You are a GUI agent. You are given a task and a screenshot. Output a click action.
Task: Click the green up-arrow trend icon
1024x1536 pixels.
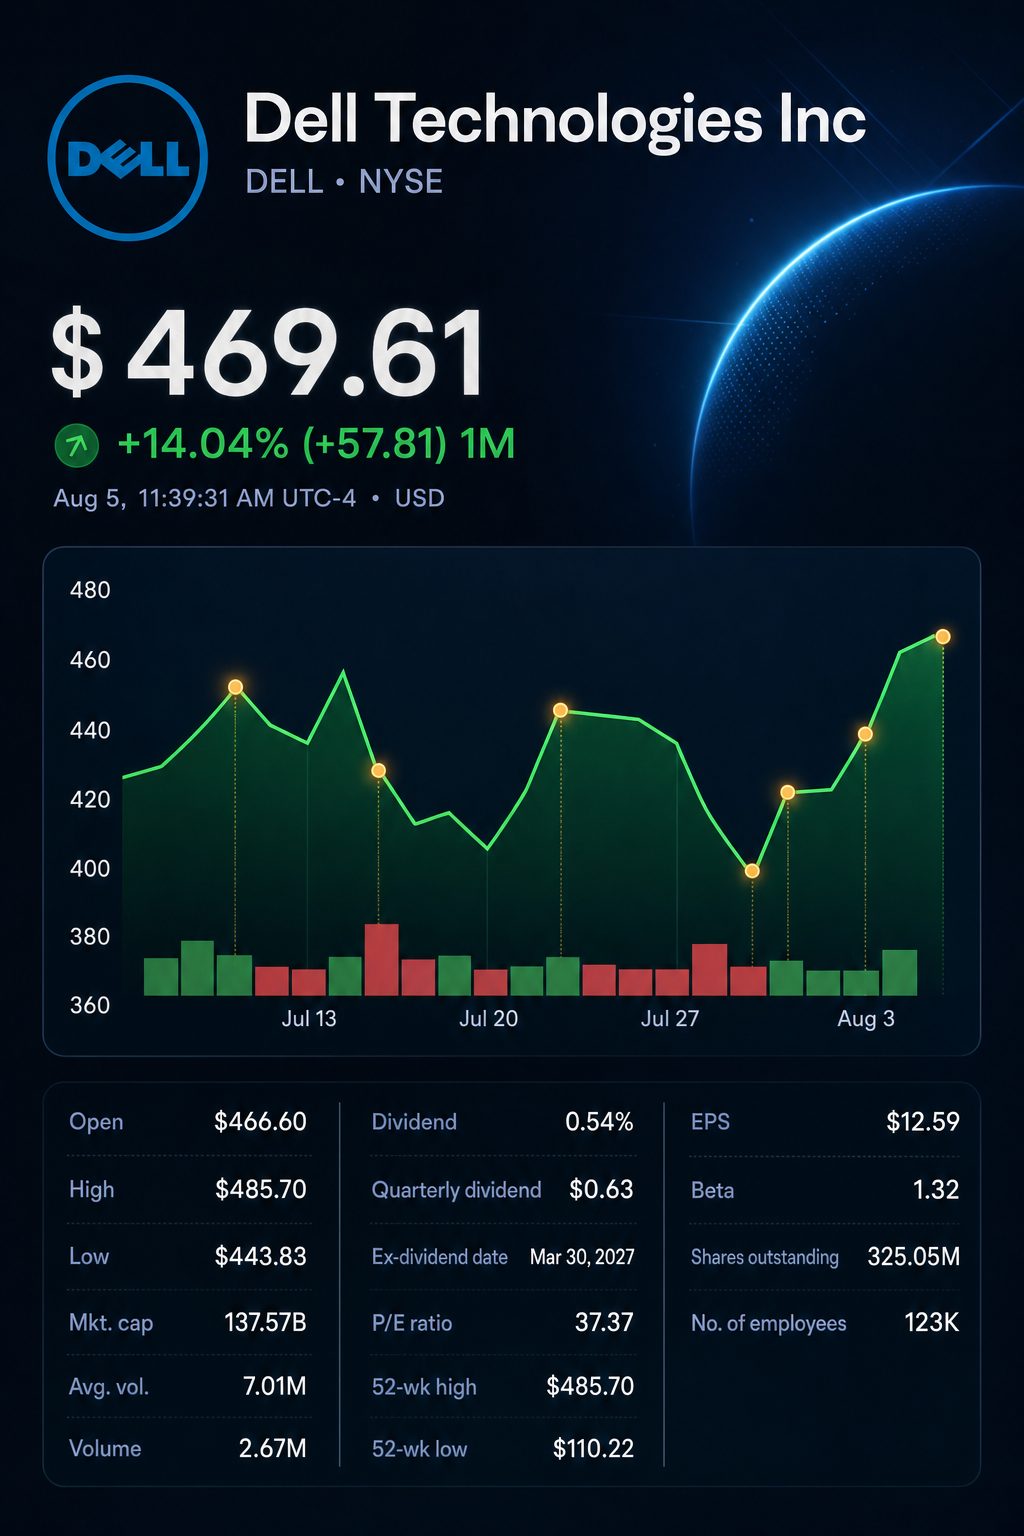(76, 446)
